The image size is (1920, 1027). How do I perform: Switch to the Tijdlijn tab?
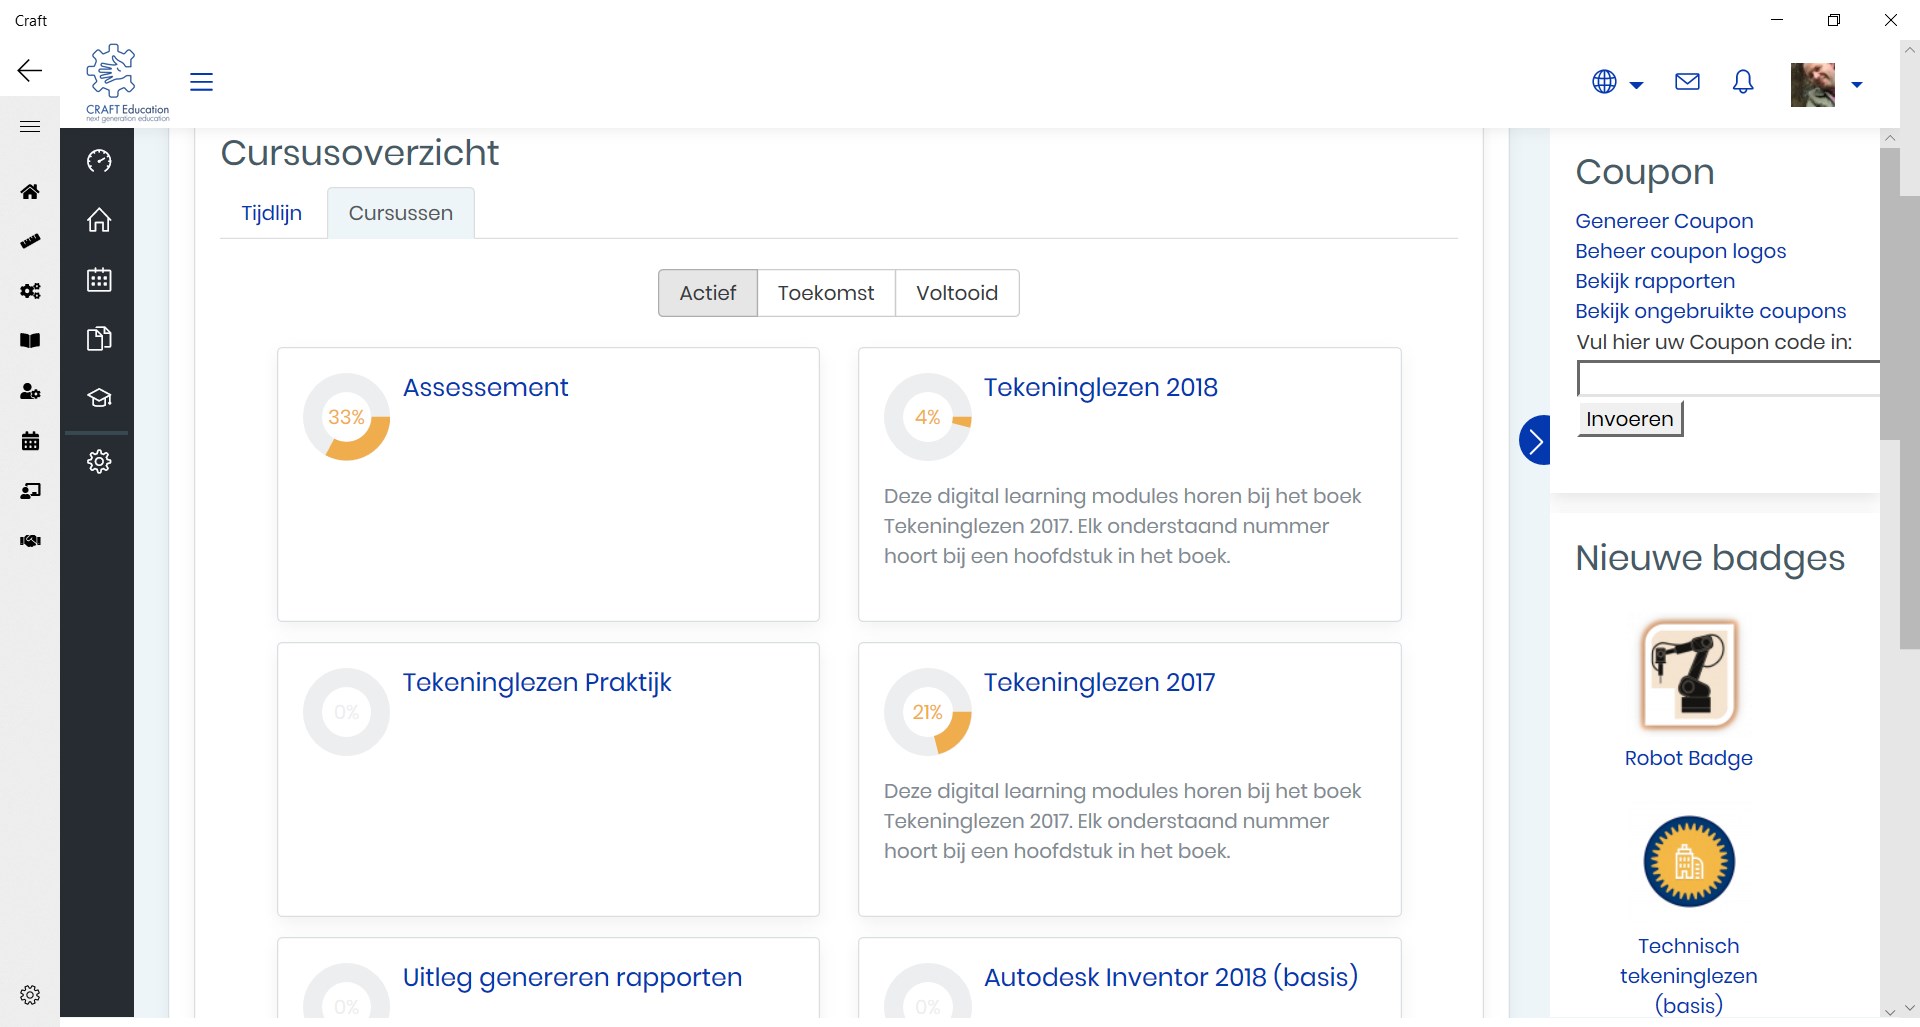pos(271,213)
